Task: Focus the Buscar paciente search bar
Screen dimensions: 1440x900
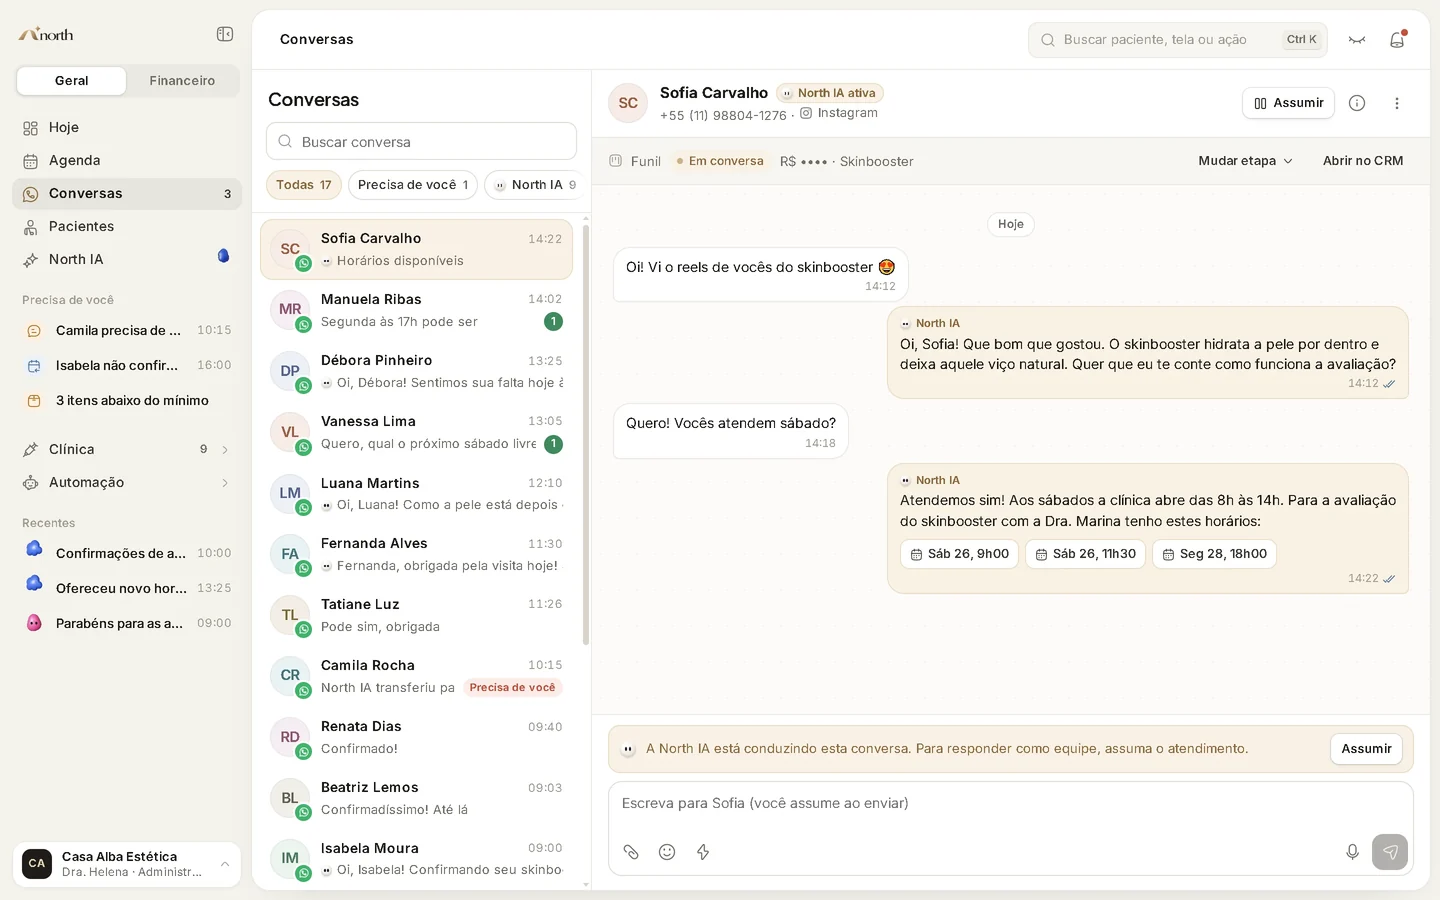Action: point(1177,40)
